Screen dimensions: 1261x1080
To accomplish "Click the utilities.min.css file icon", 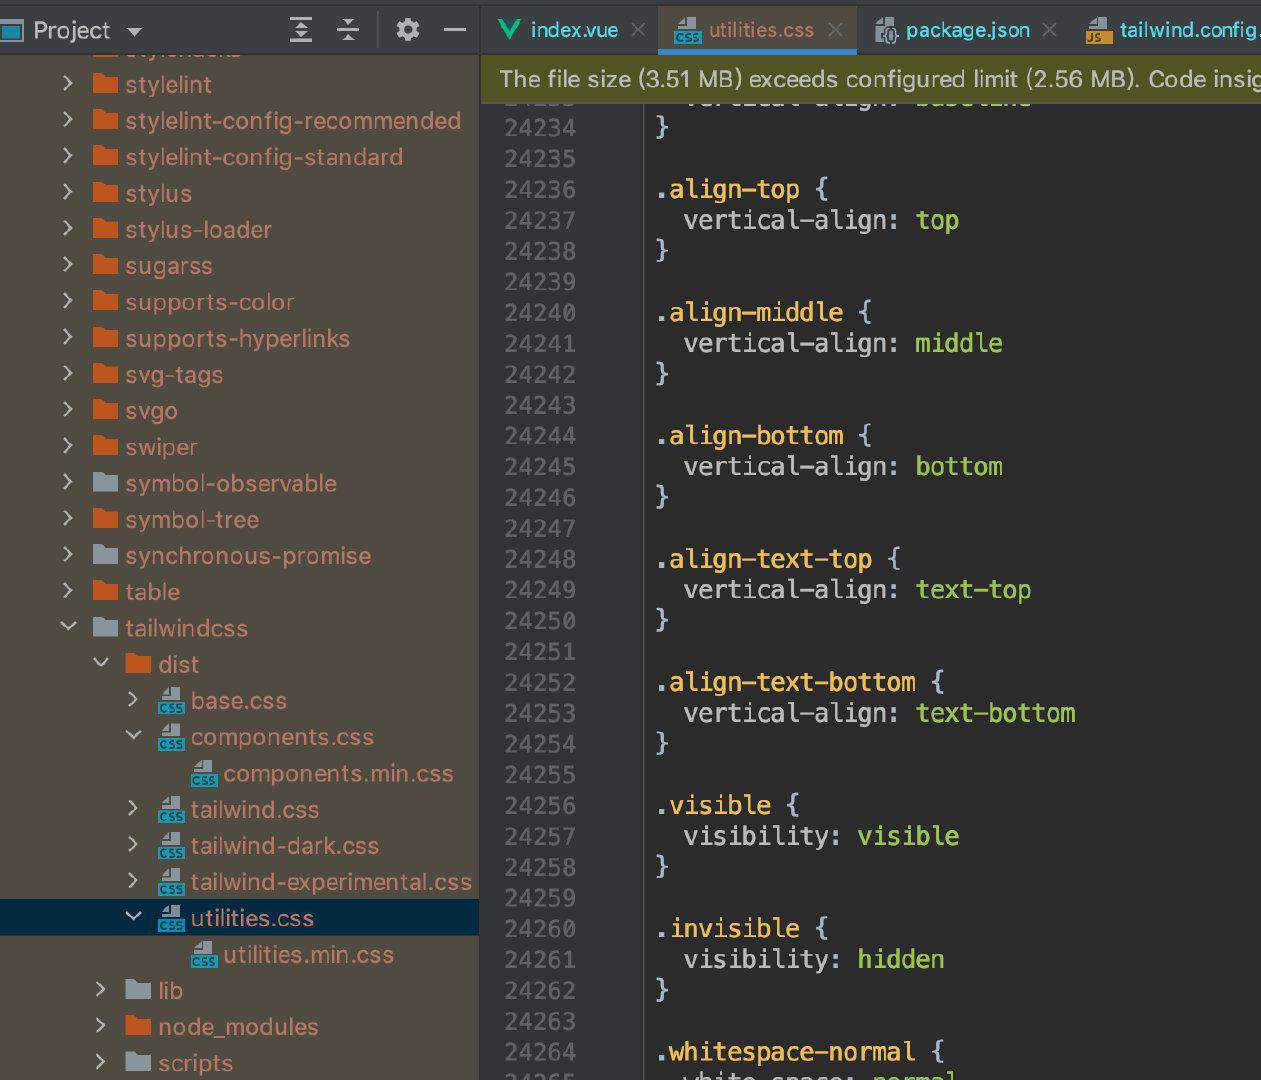I will pyautogui.click(x=204, y=954).
